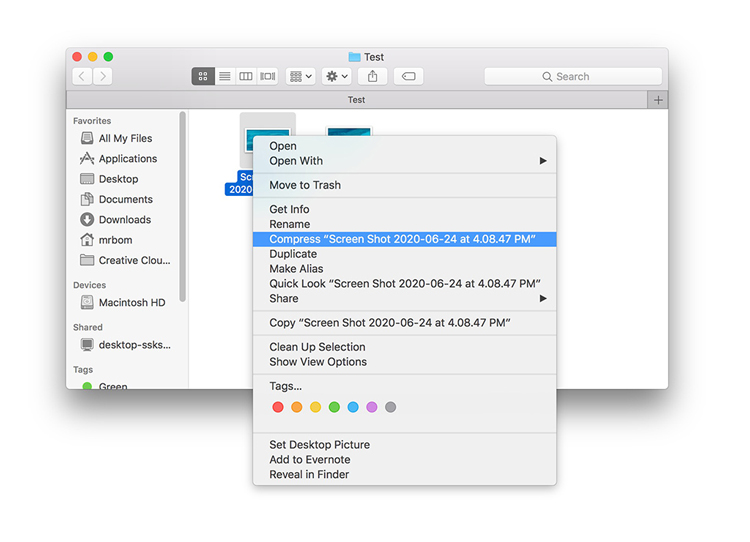Click the Downloads arrow icon

coord(87,220)
